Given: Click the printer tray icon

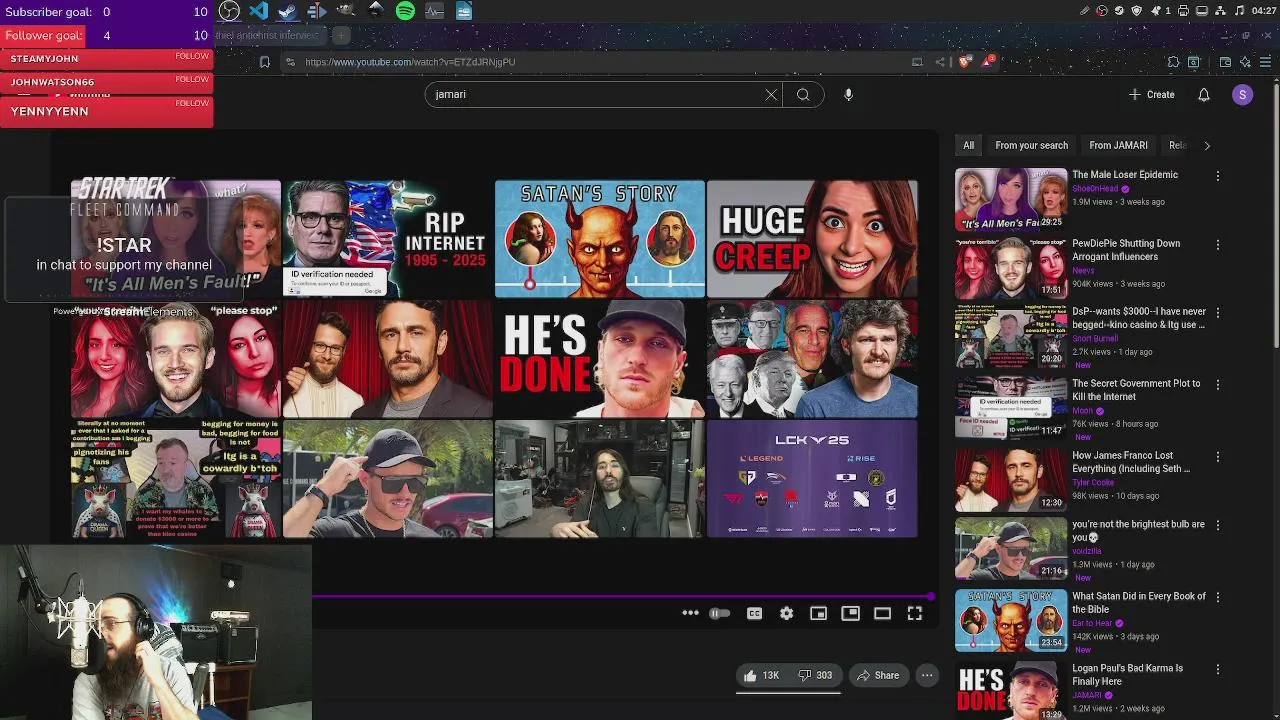Looking at the screenshot, I should pyautogui.click(x=1183, y=11).
